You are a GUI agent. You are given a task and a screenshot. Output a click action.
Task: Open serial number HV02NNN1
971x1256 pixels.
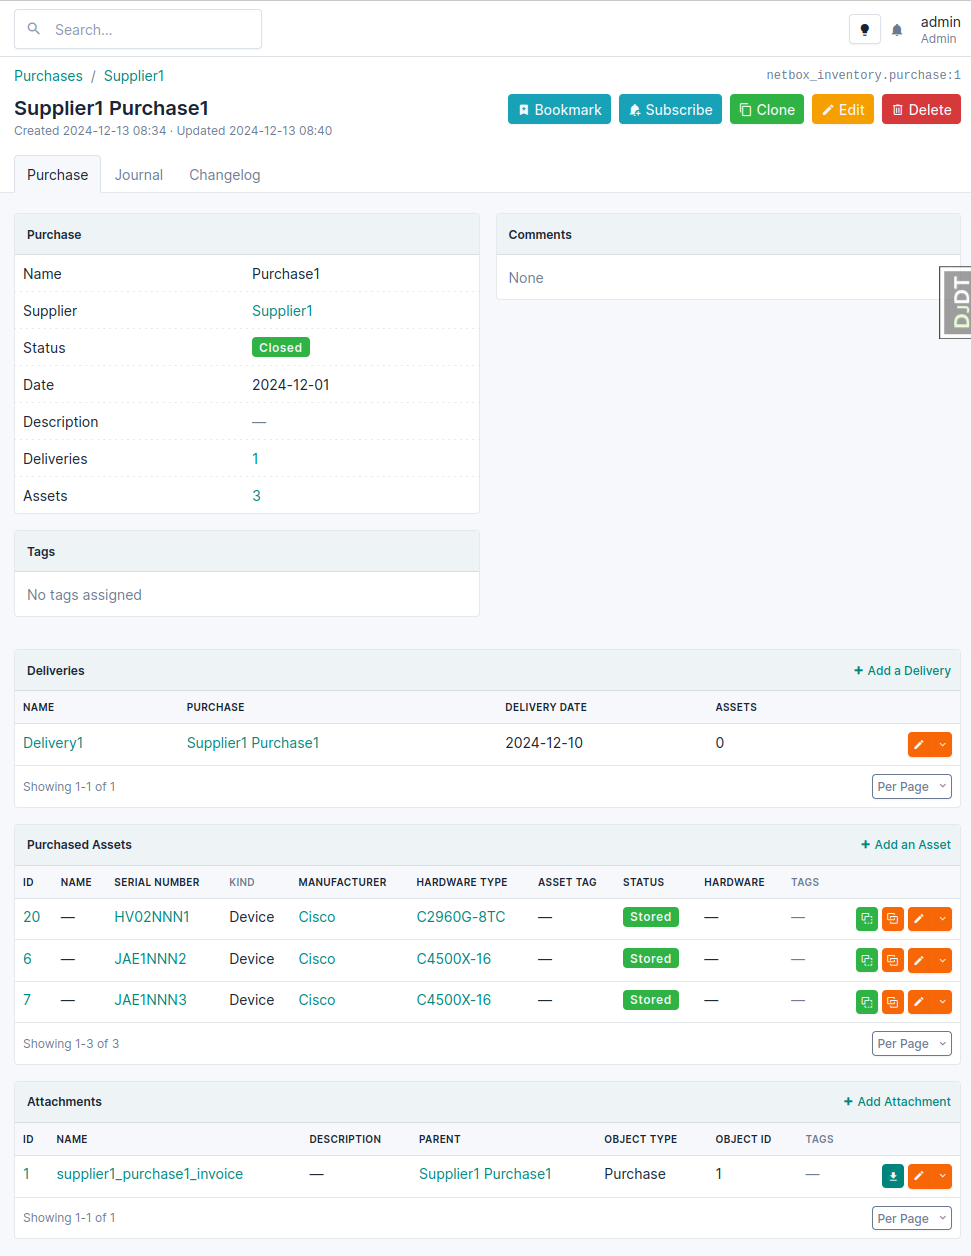152,917
